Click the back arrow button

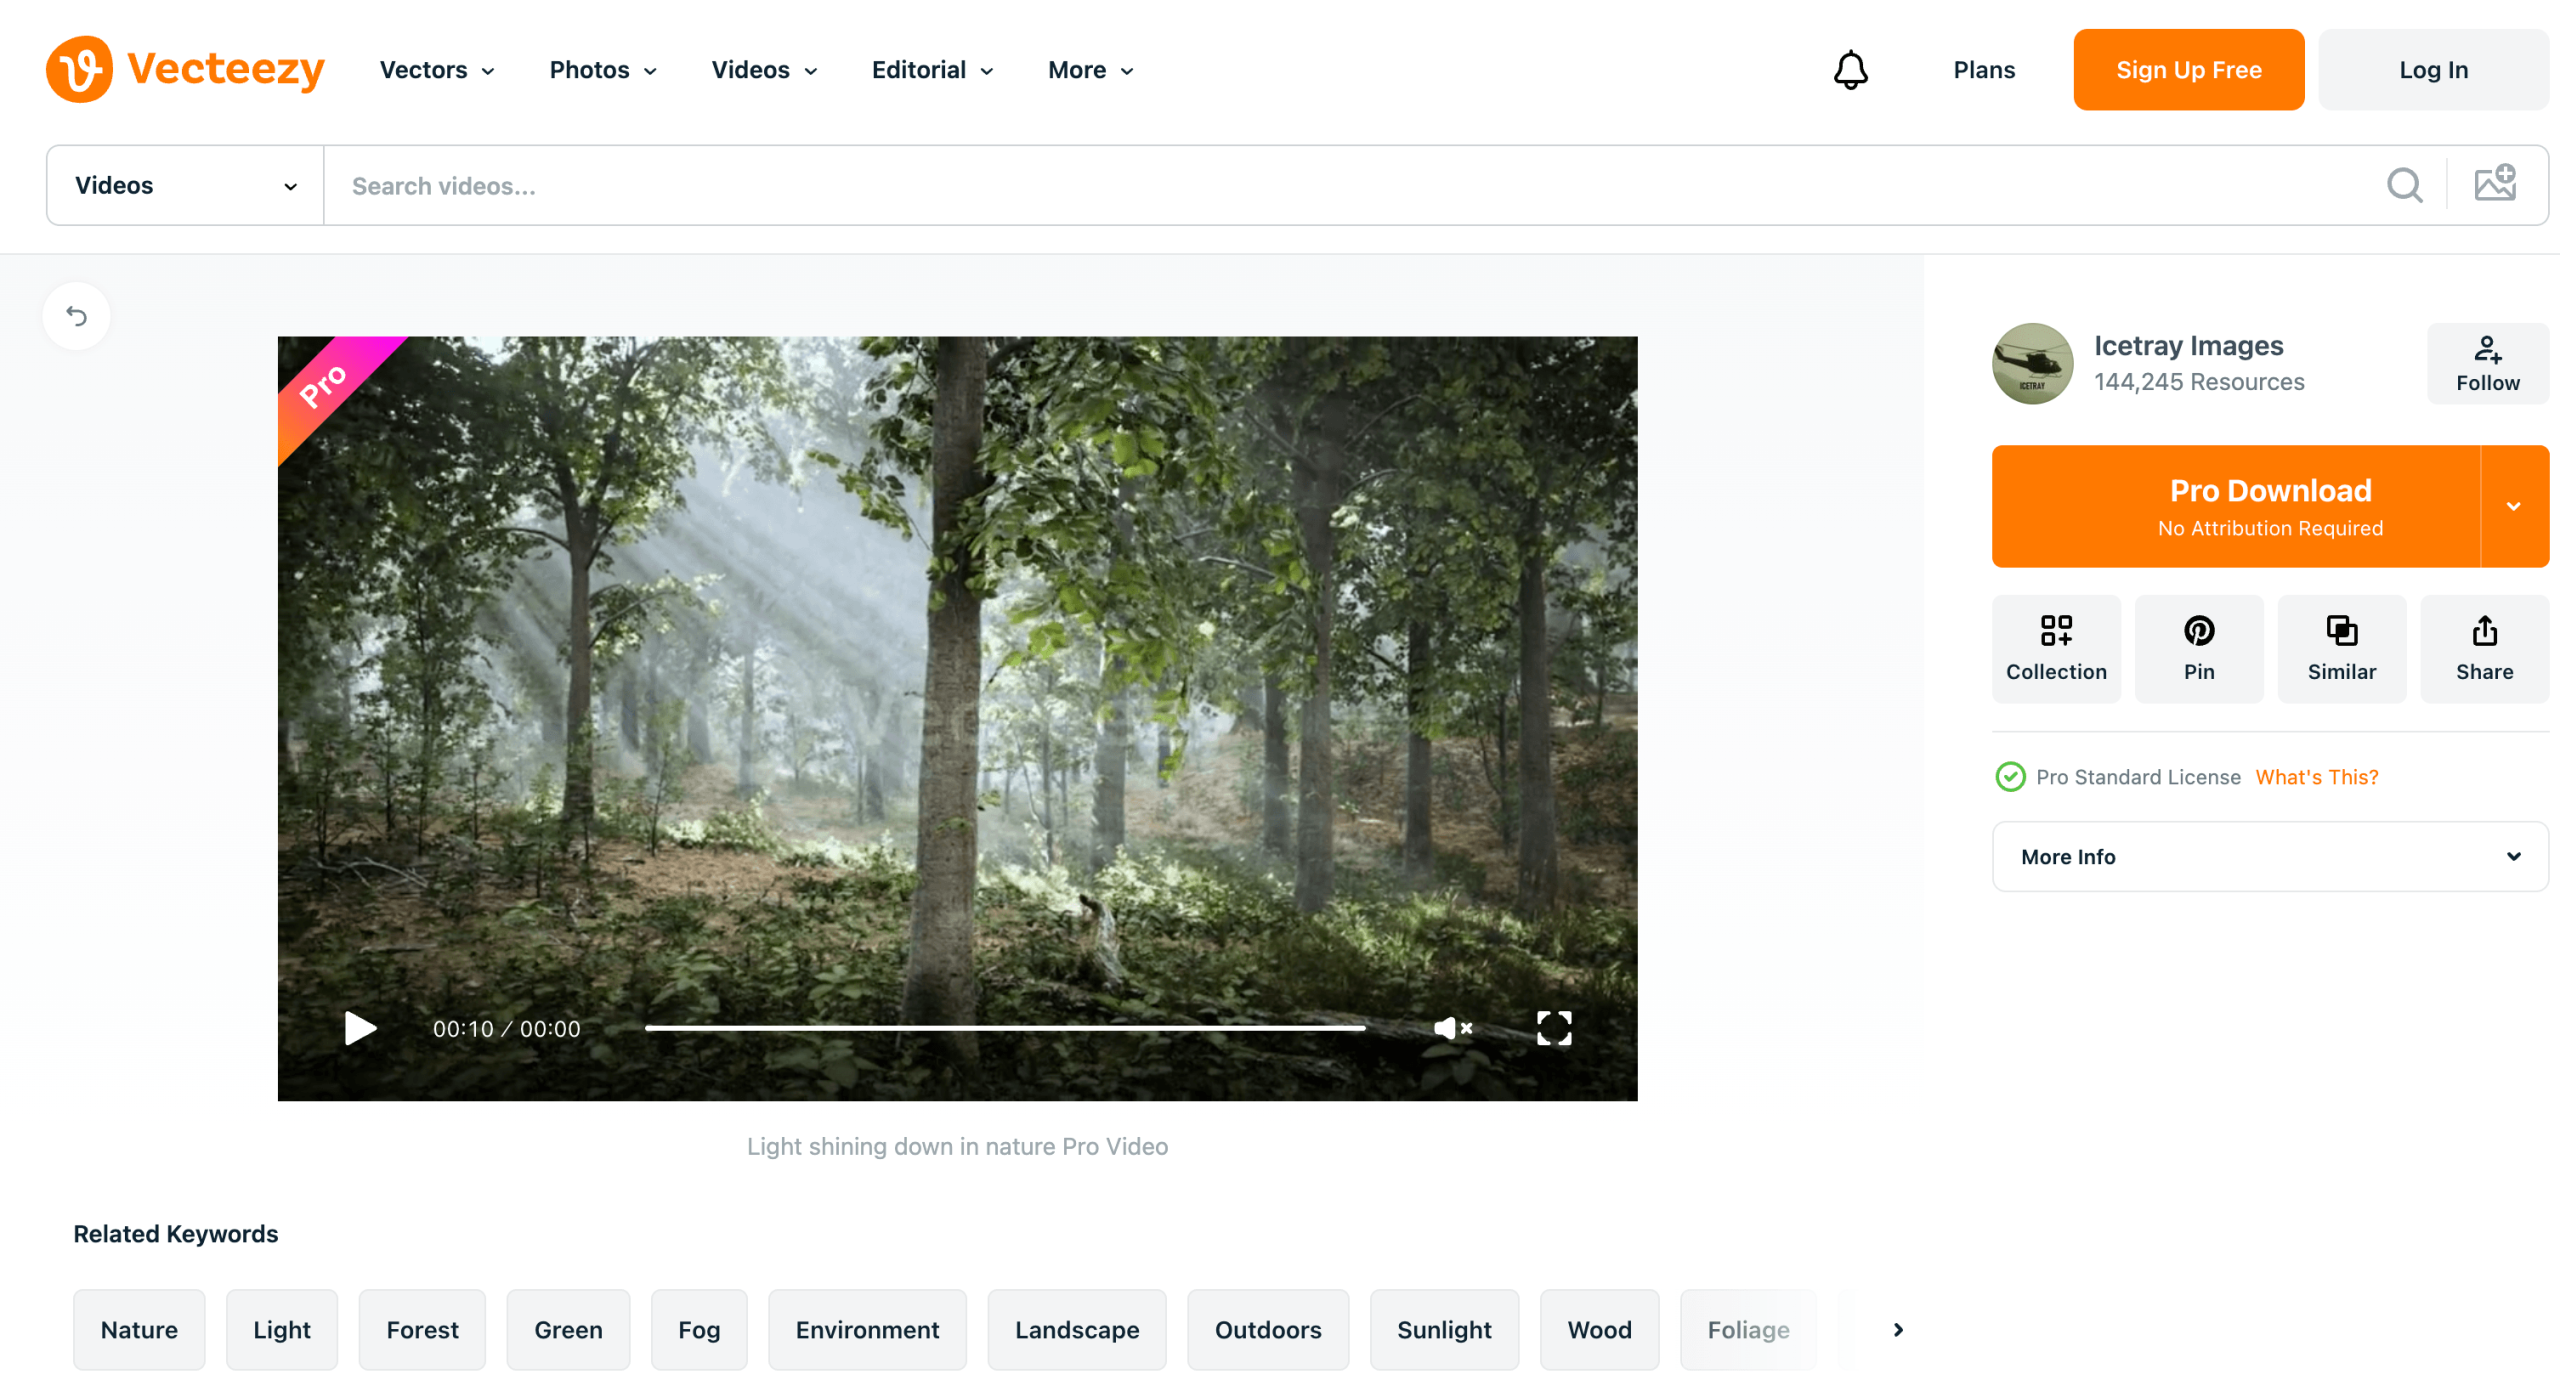77,316
